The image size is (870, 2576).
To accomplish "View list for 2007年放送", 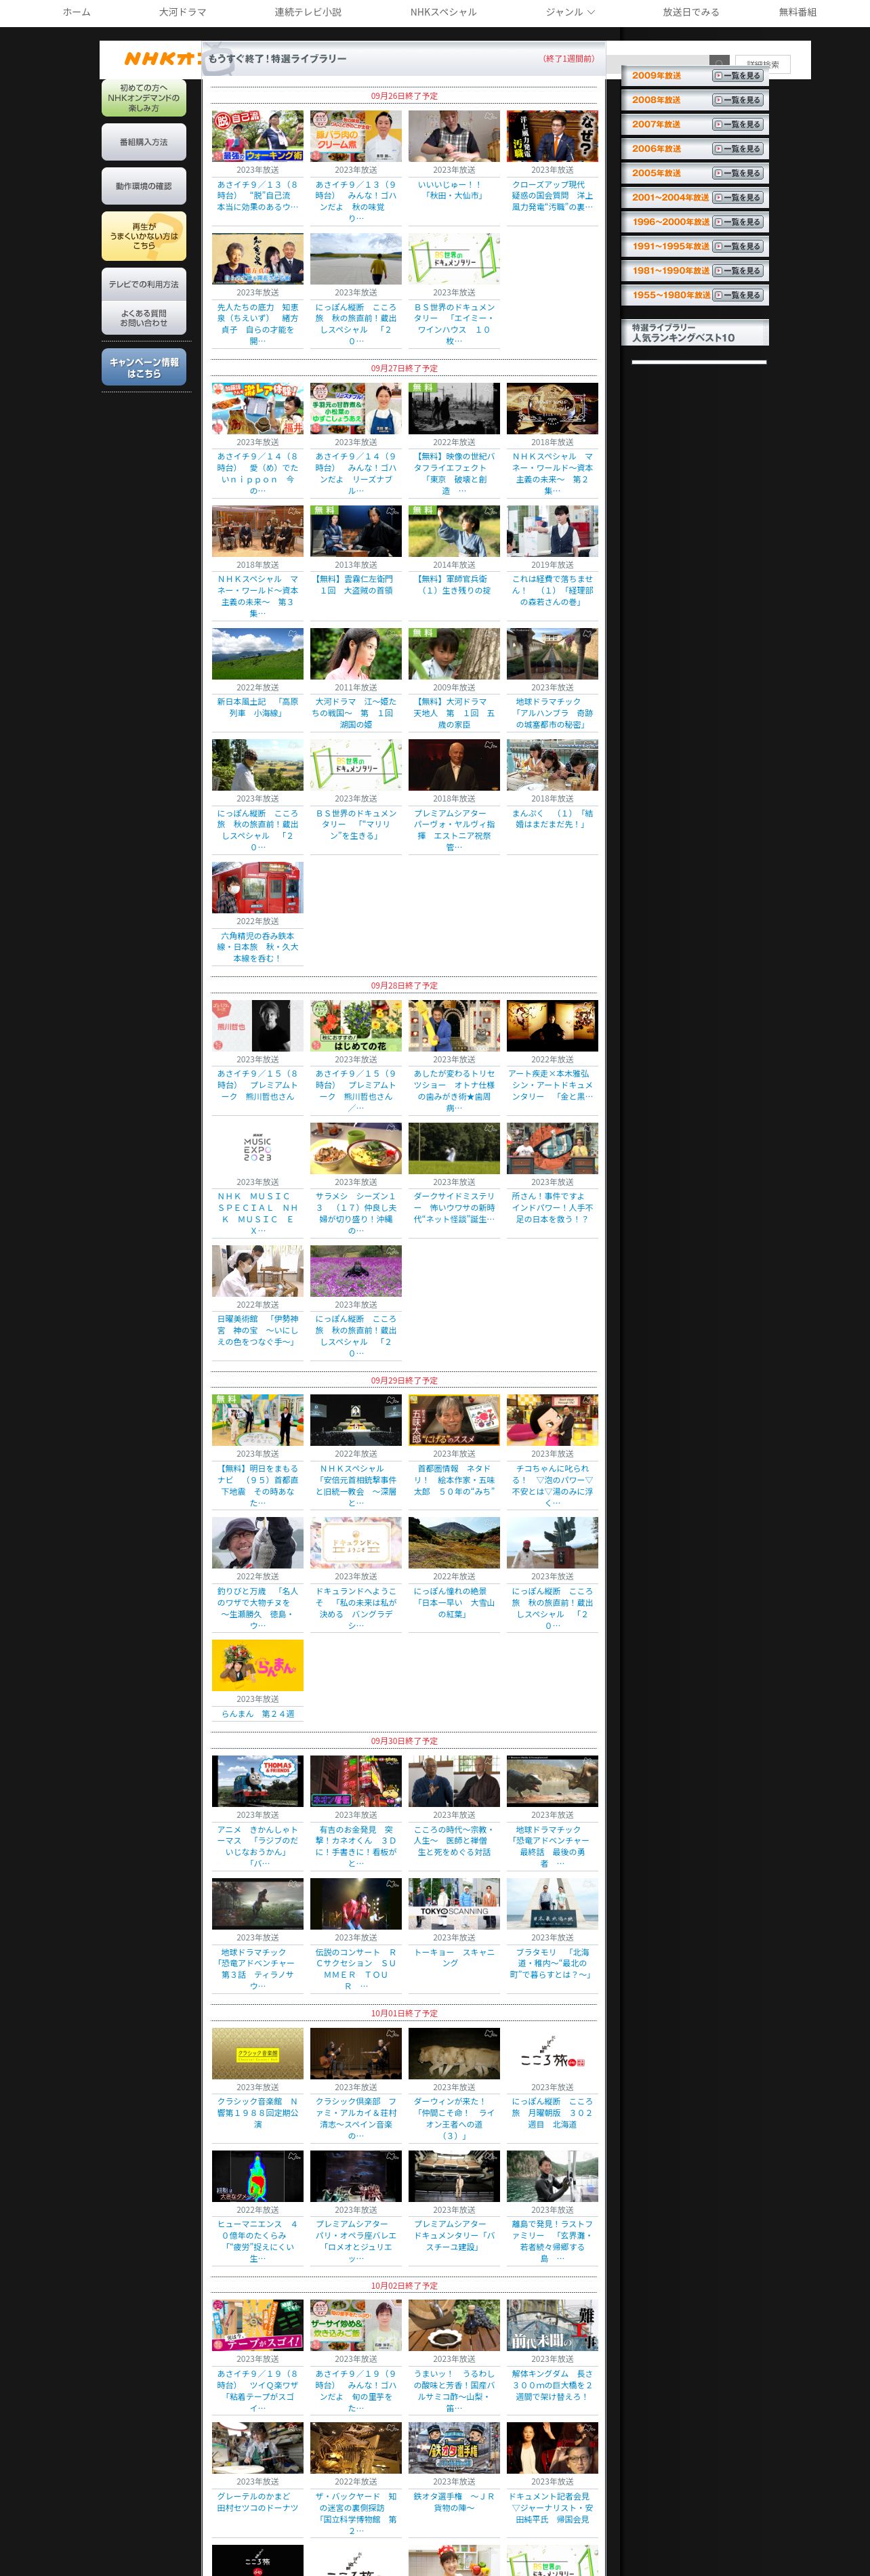I will (738, 125).
